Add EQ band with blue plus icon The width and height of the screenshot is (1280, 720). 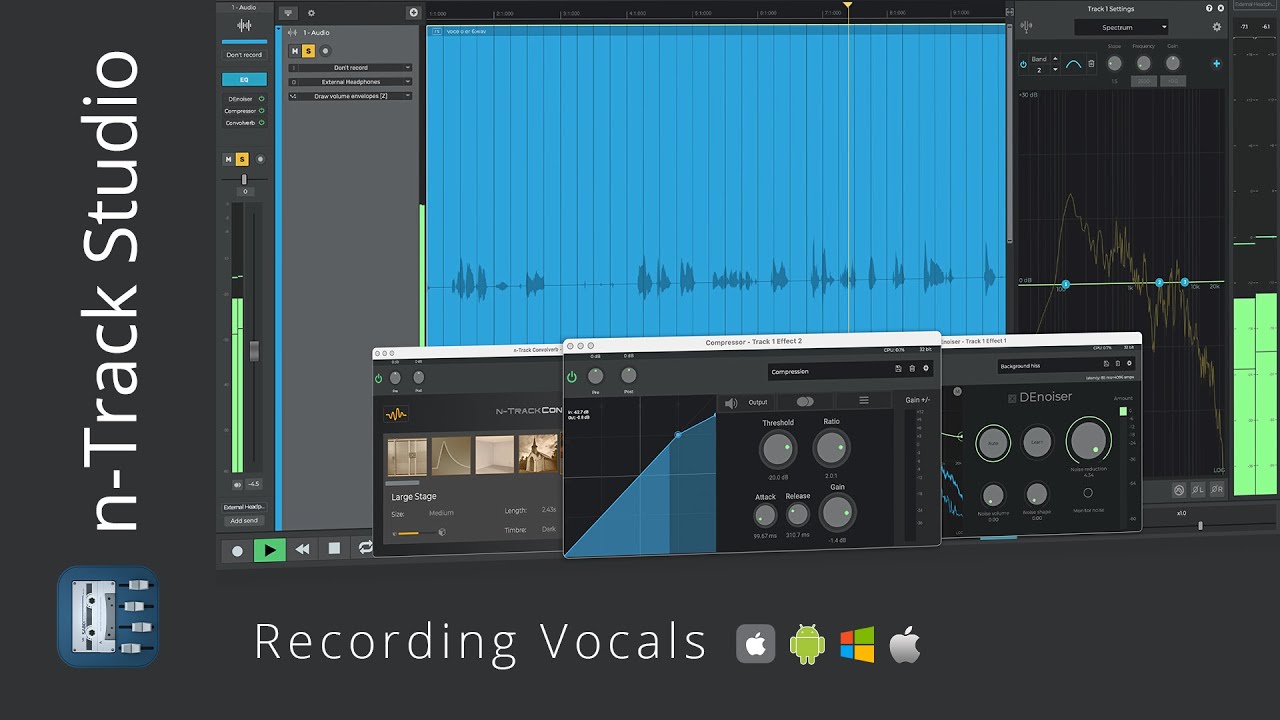coord(1217,64)
